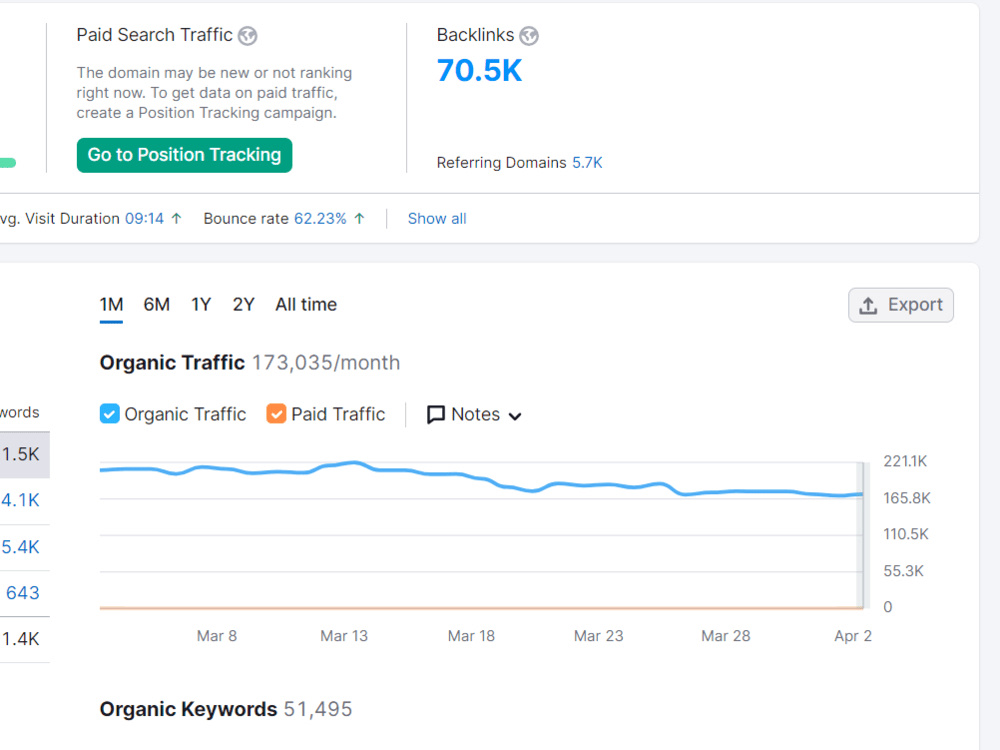Click the Notes speech bubble icon

tap(436, 415)
